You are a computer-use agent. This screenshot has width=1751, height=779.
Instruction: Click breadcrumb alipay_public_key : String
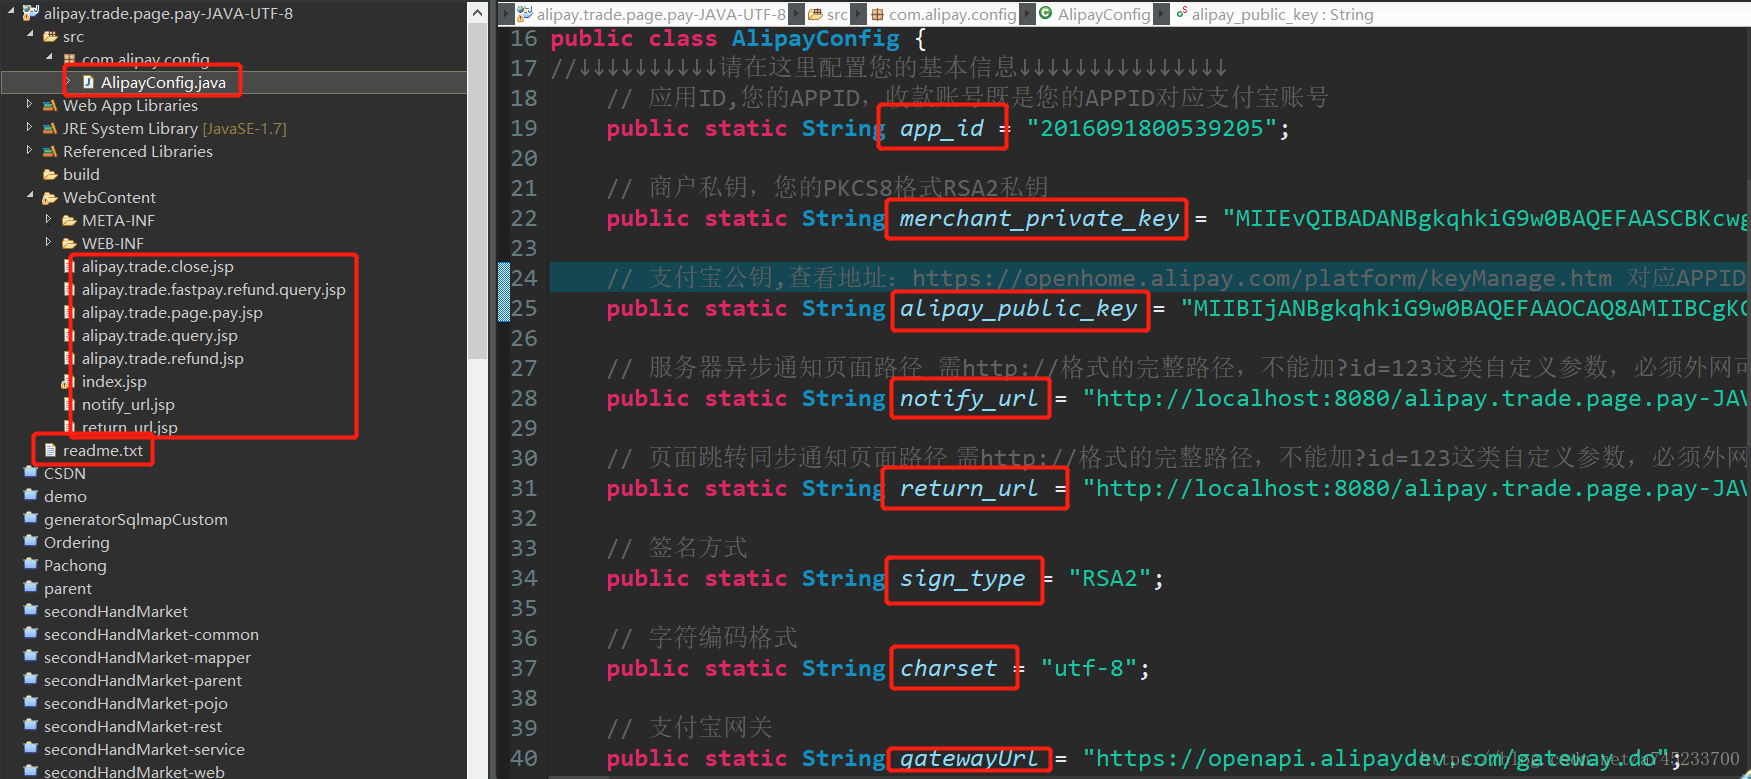(x=1282, y=14)
